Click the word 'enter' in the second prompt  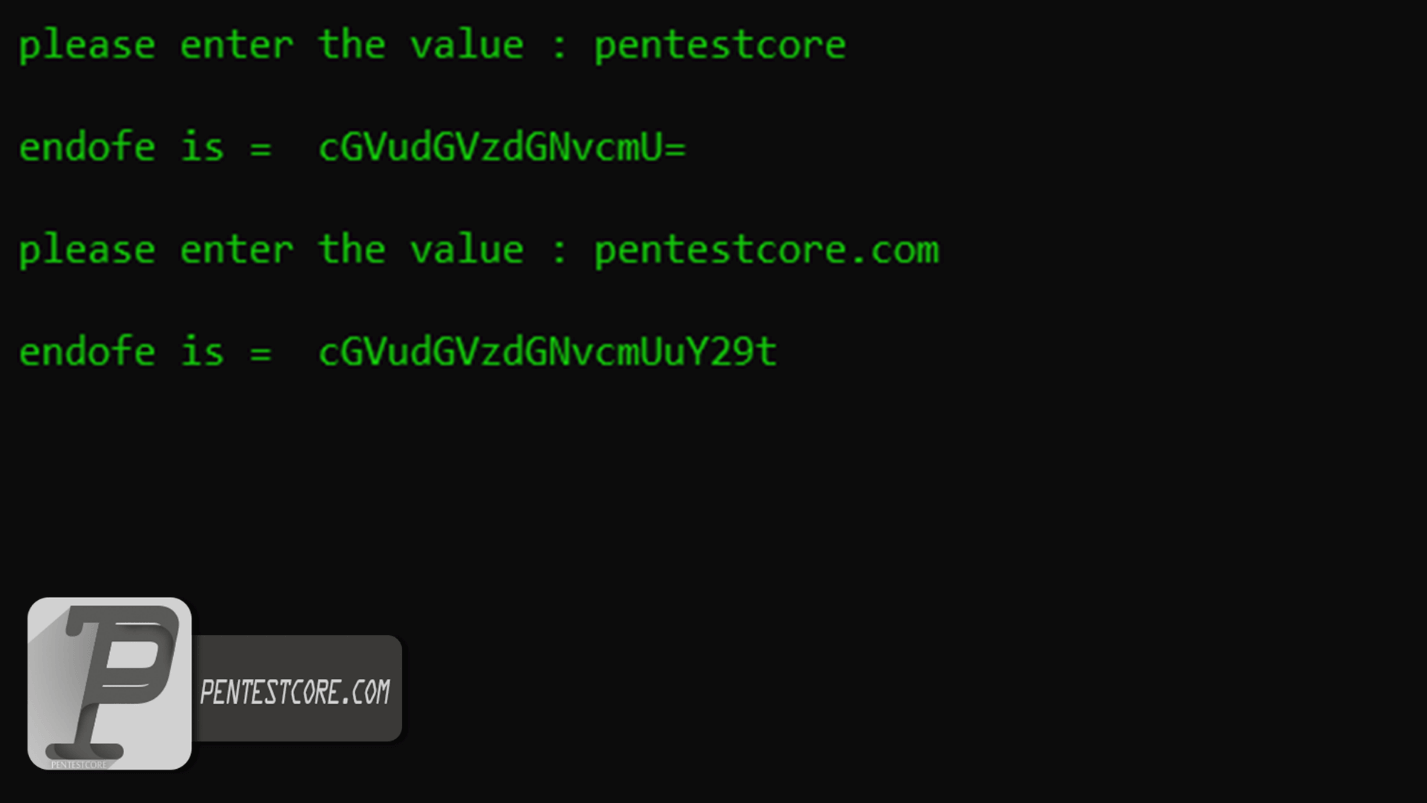237,250
